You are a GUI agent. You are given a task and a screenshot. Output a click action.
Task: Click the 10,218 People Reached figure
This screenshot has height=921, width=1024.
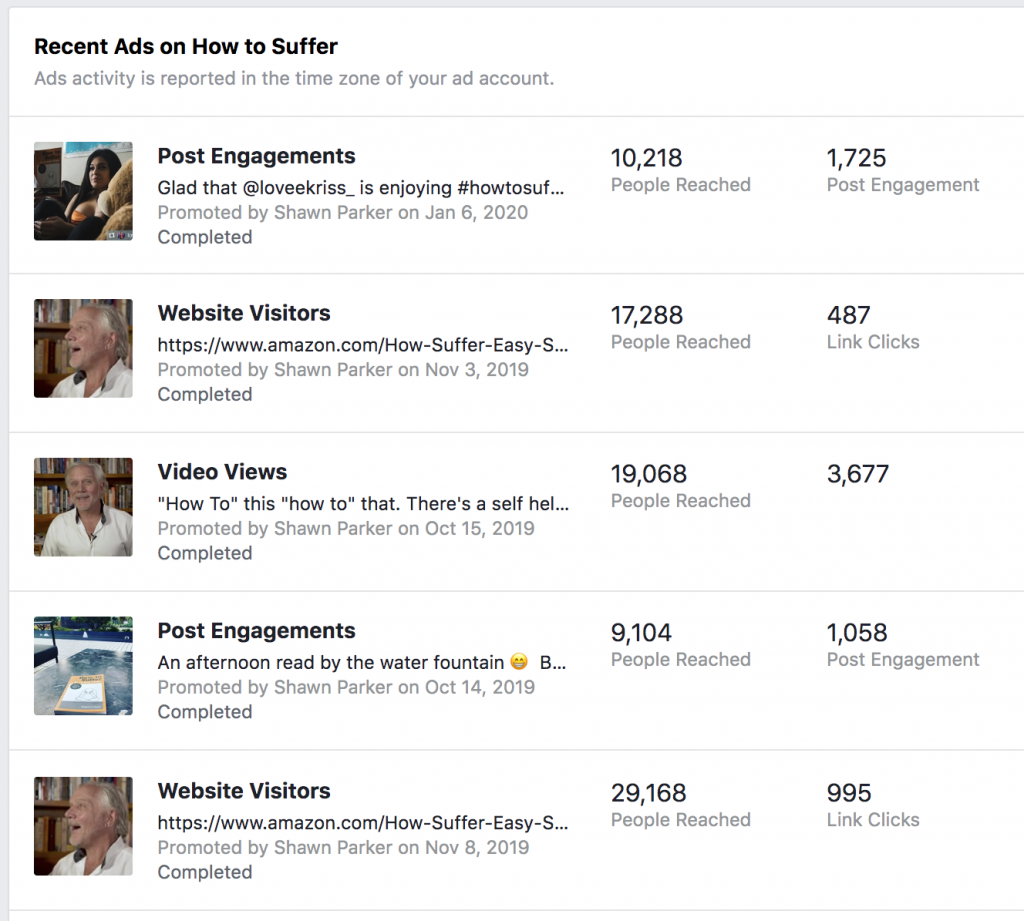click(x=647, y=158)
